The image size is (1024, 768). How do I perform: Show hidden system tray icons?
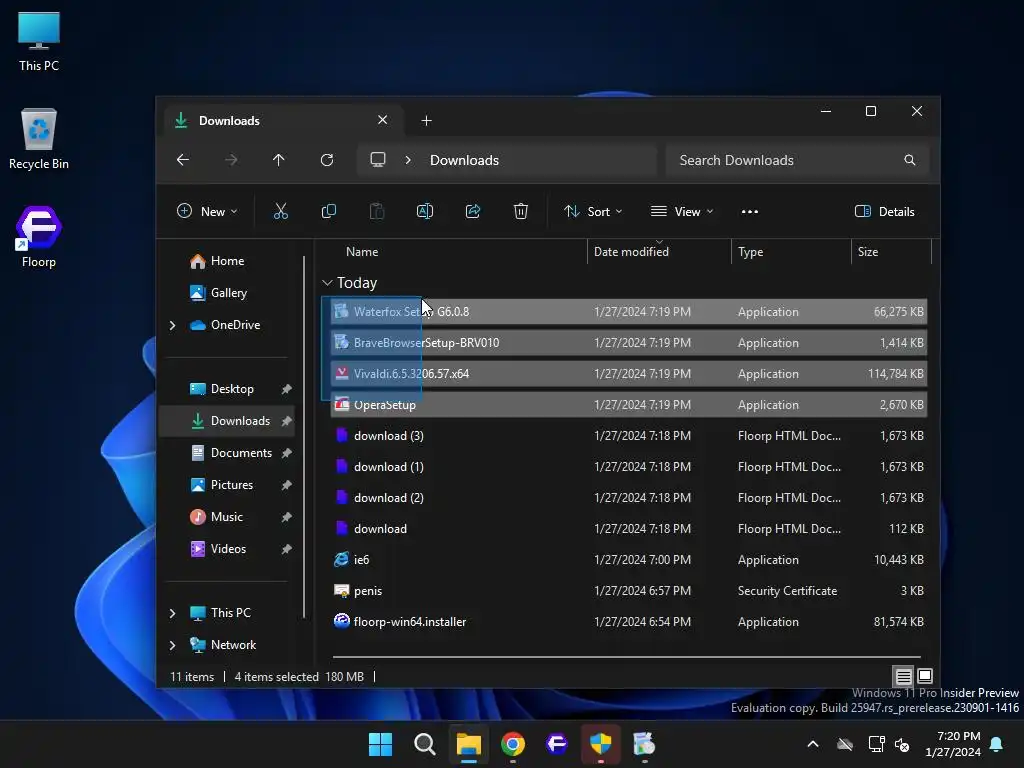pyautogui.click(x=813, y=744)
